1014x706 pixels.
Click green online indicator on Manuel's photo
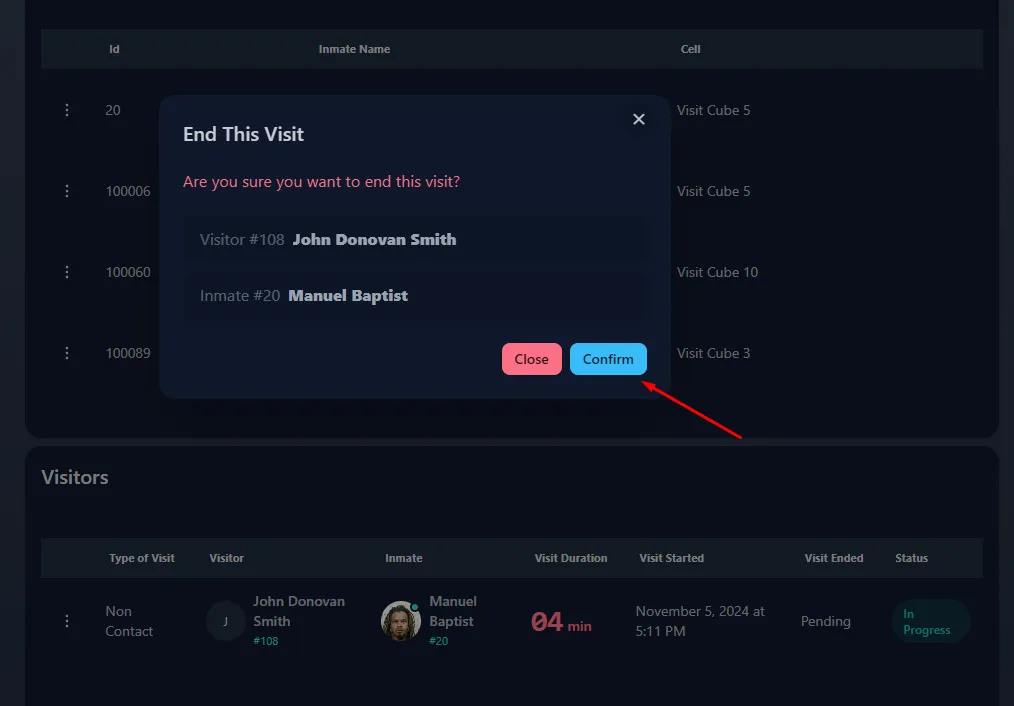414,607
